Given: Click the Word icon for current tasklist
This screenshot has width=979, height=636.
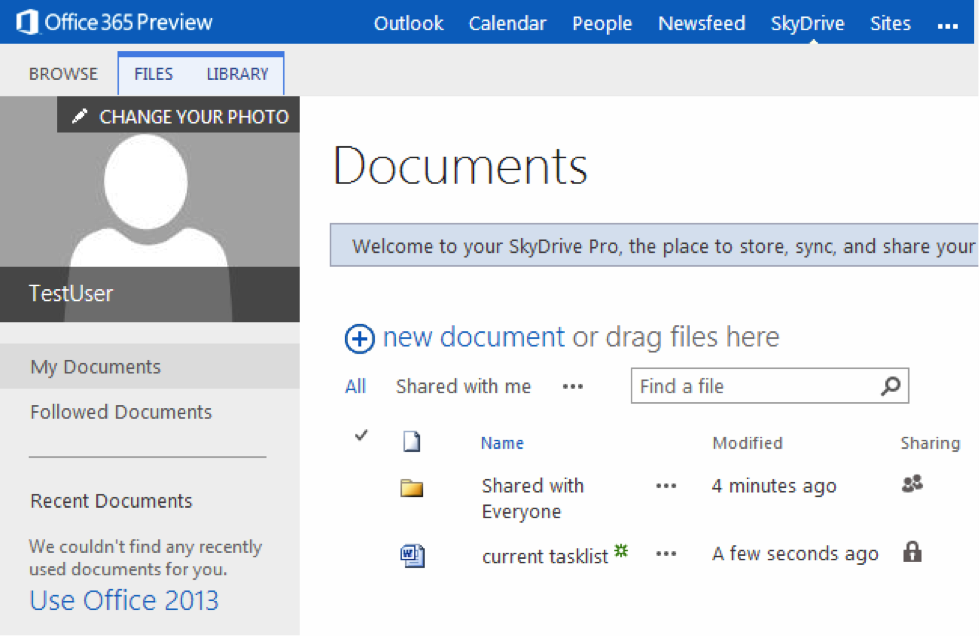Looking at the screenshot, I should tap(412, 555).
